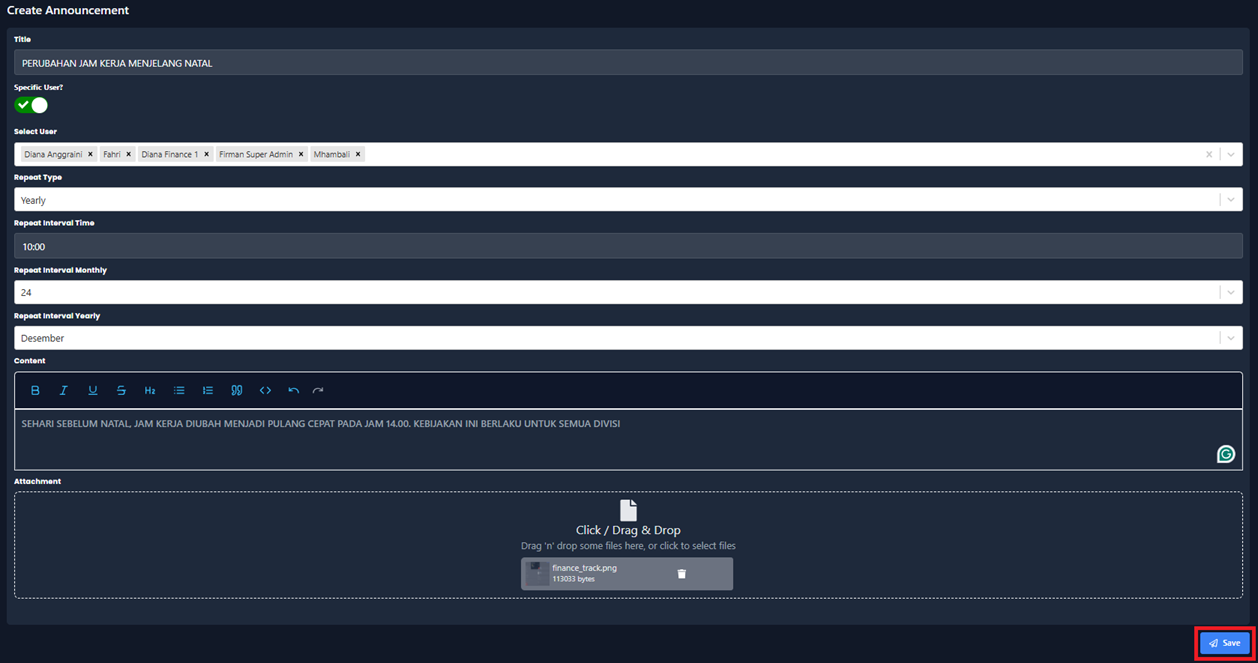Screen dimensions: 1258x663
Task: Click the Create Announcement heading
Action: [68, 10]
